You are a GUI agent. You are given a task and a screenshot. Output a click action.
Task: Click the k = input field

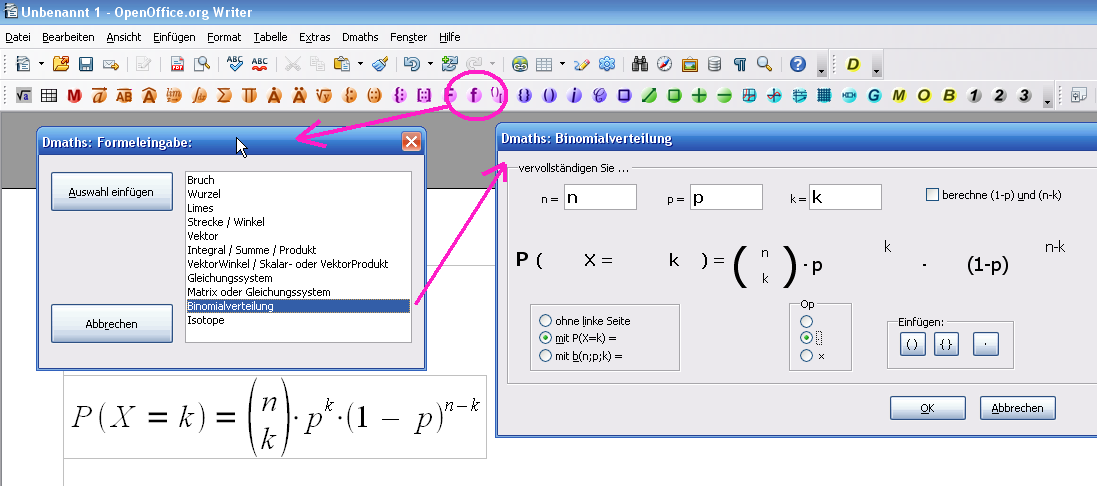845,197
